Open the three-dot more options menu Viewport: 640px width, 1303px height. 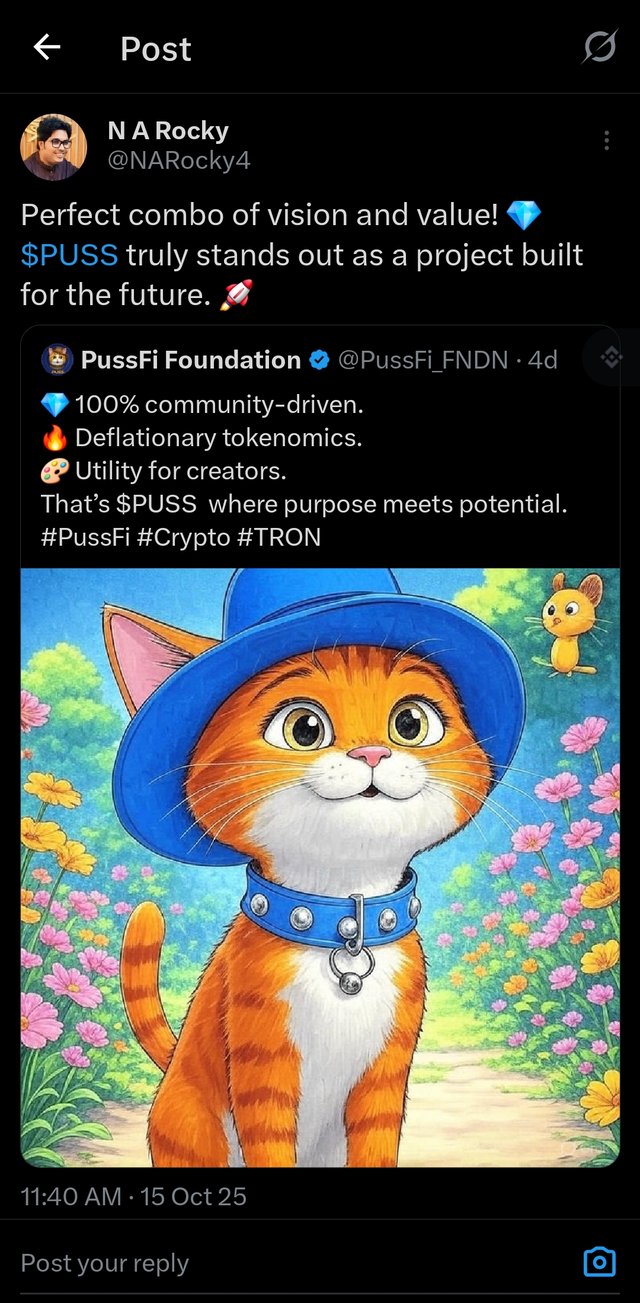[x=607, y=141]
